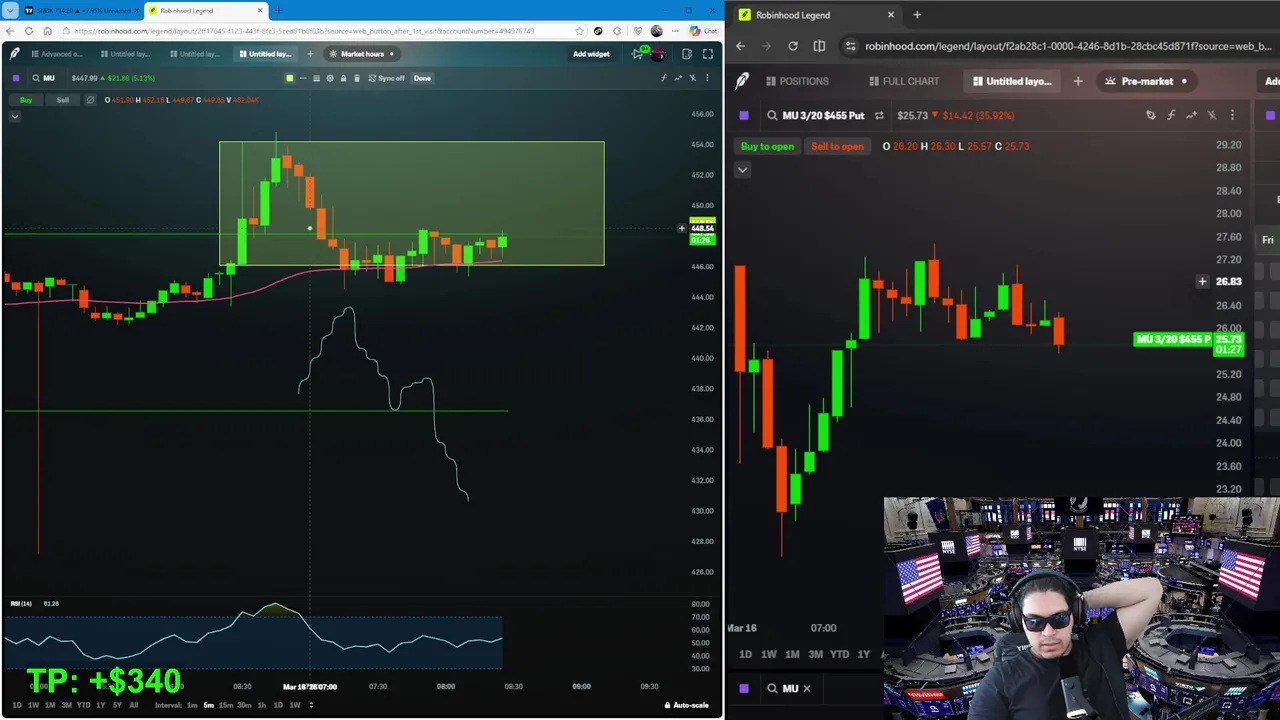Screen dimensions: 1280x720
Task: Open notifications icon with green badge
Action: click(x=639, y=54)
